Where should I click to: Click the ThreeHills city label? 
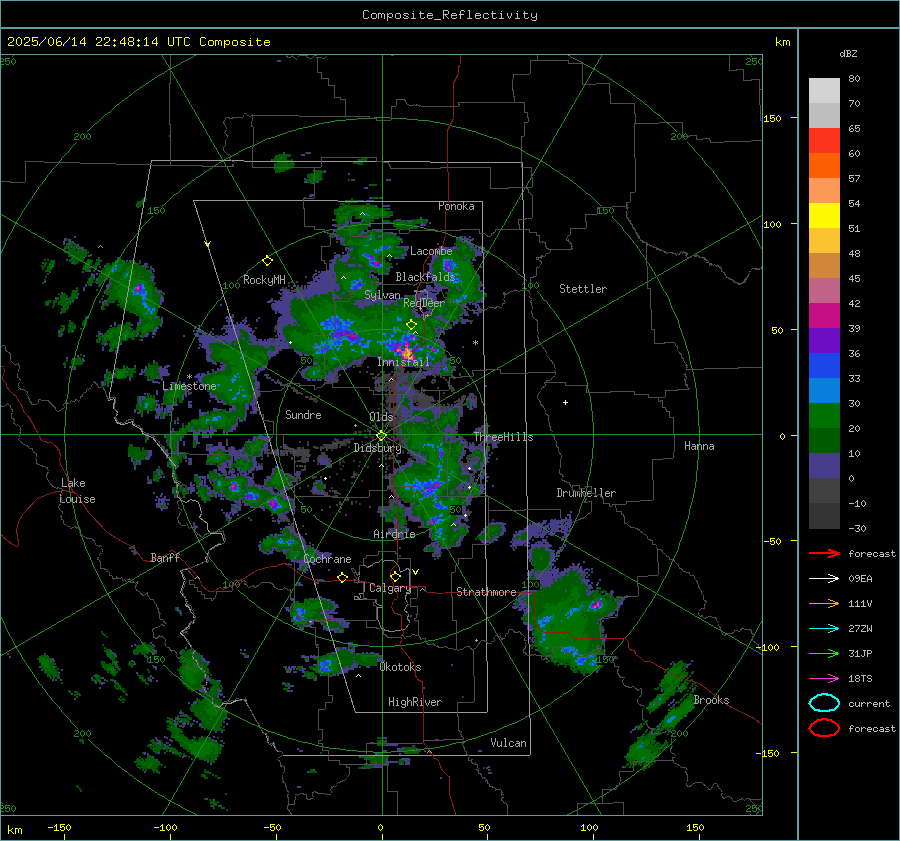coord(503,437)
